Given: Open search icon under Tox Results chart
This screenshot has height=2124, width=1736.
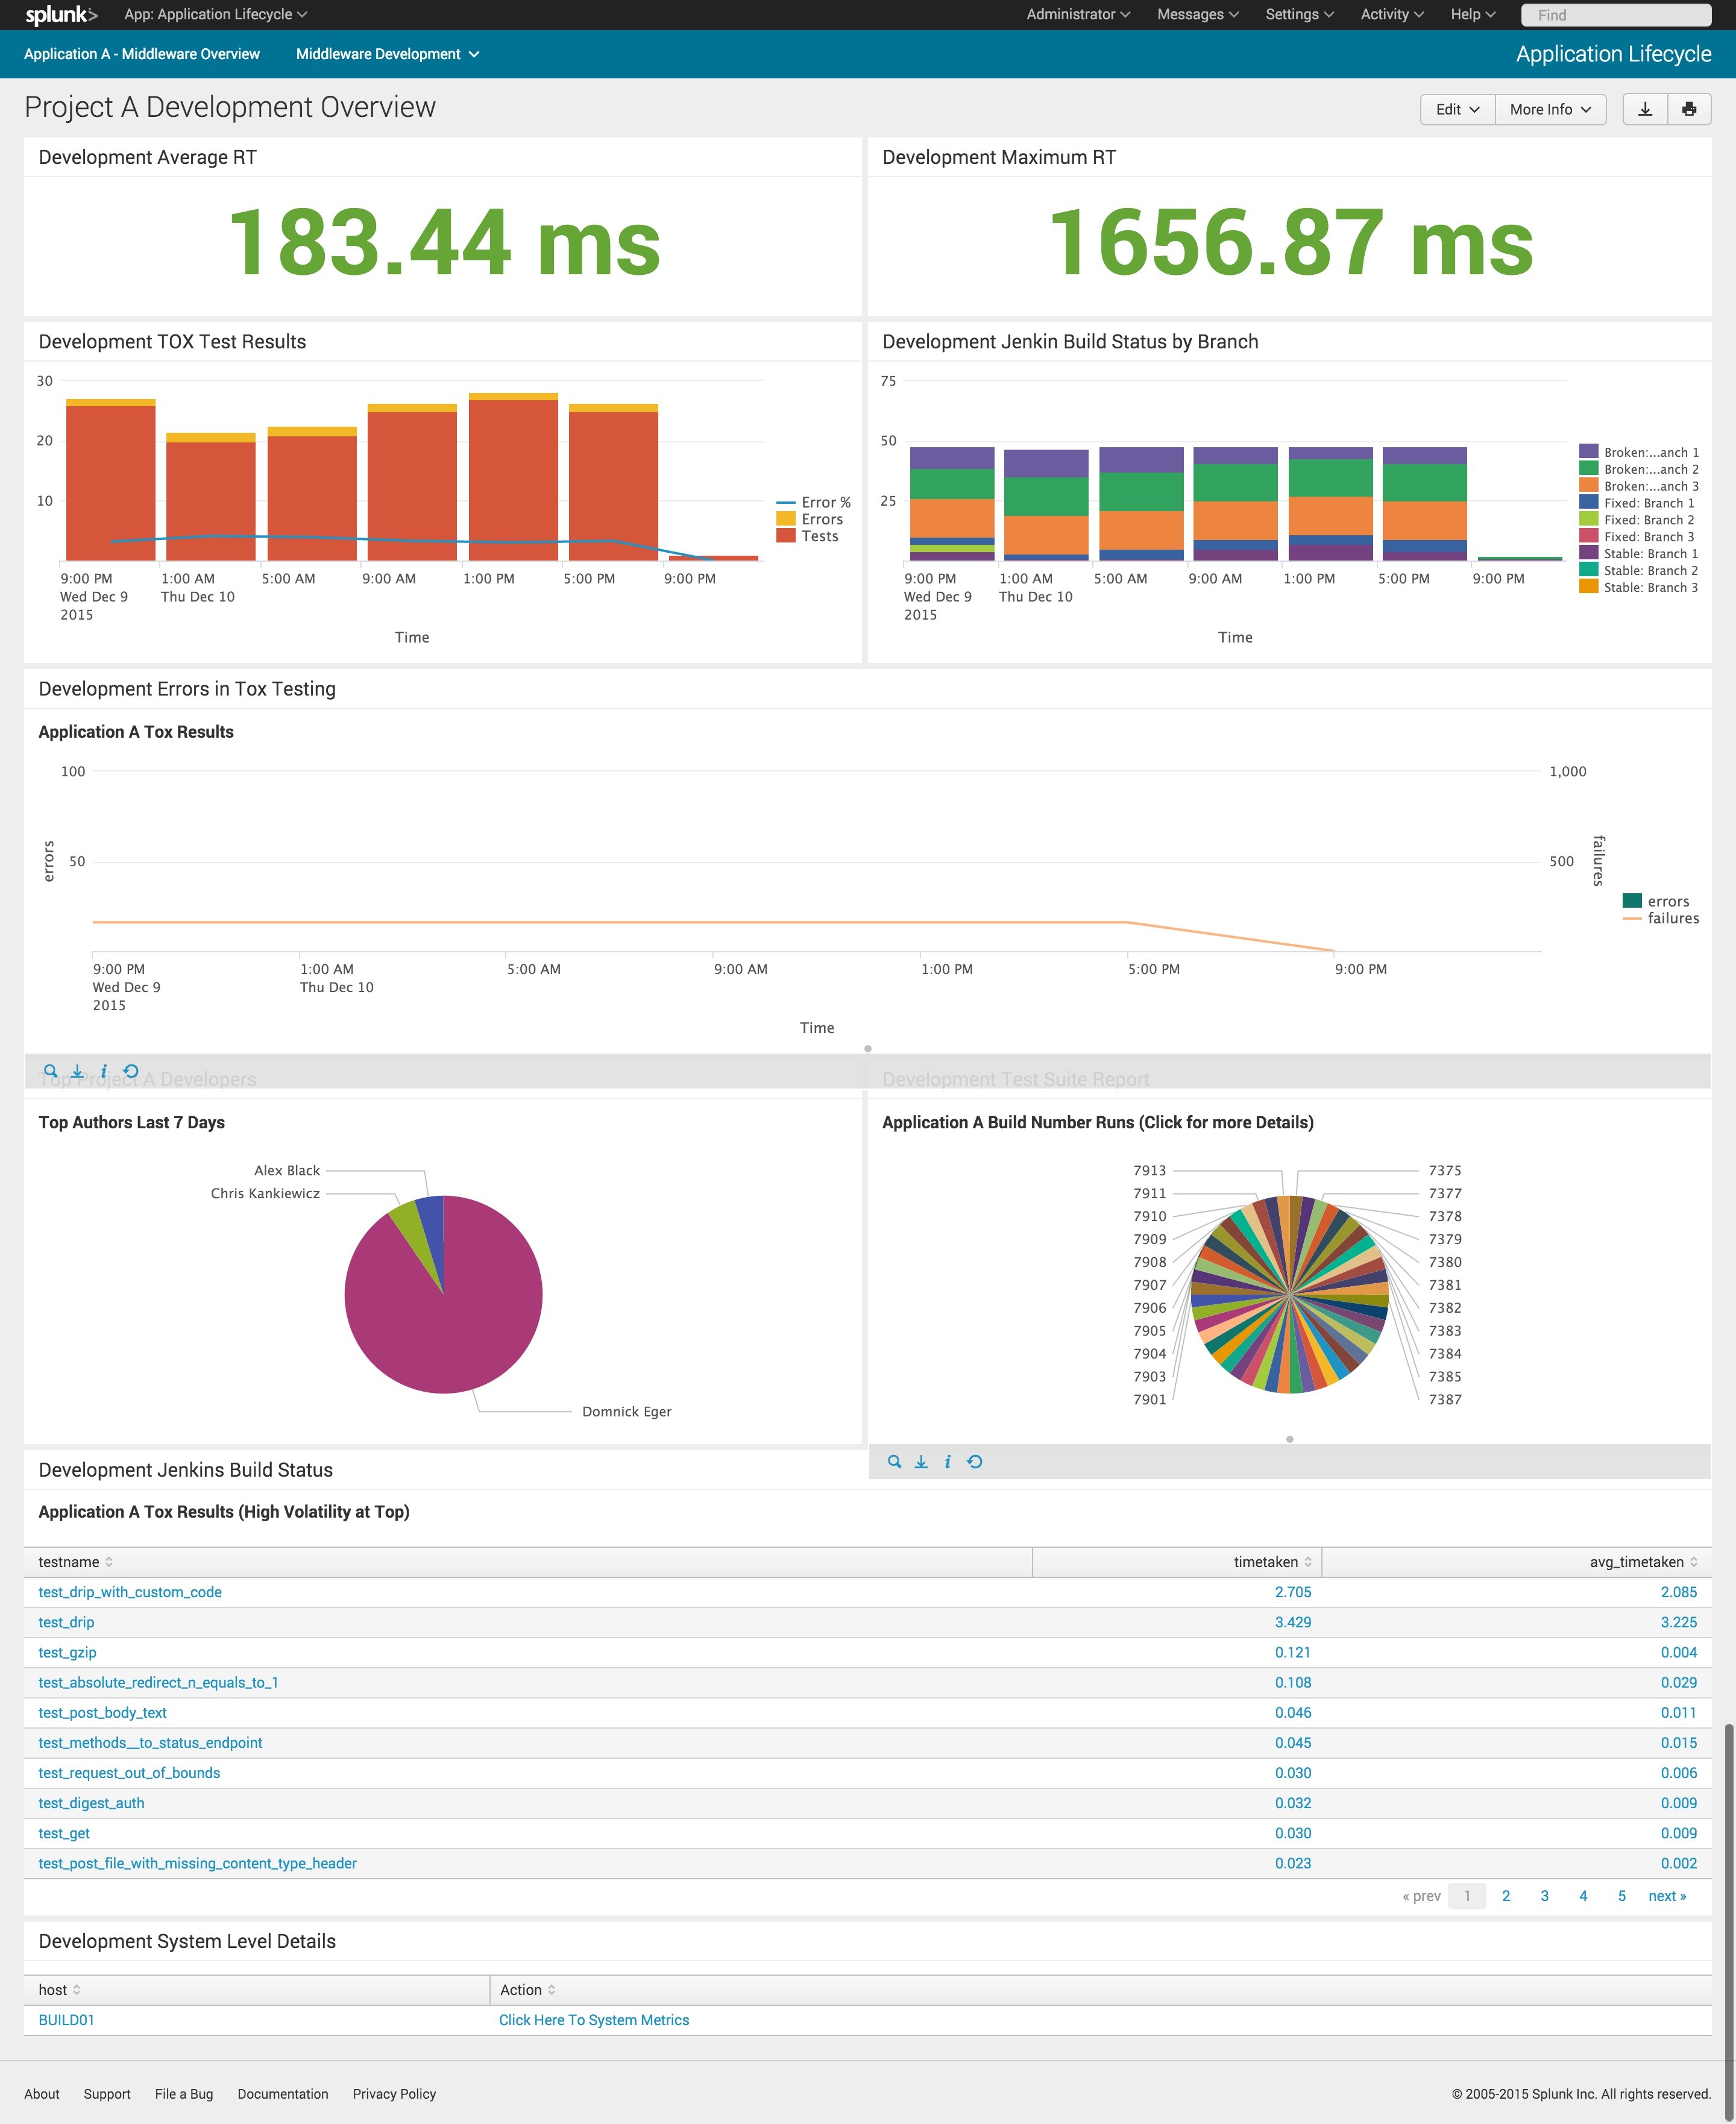Looking at the screenshot, I should tap(51, 1071).
